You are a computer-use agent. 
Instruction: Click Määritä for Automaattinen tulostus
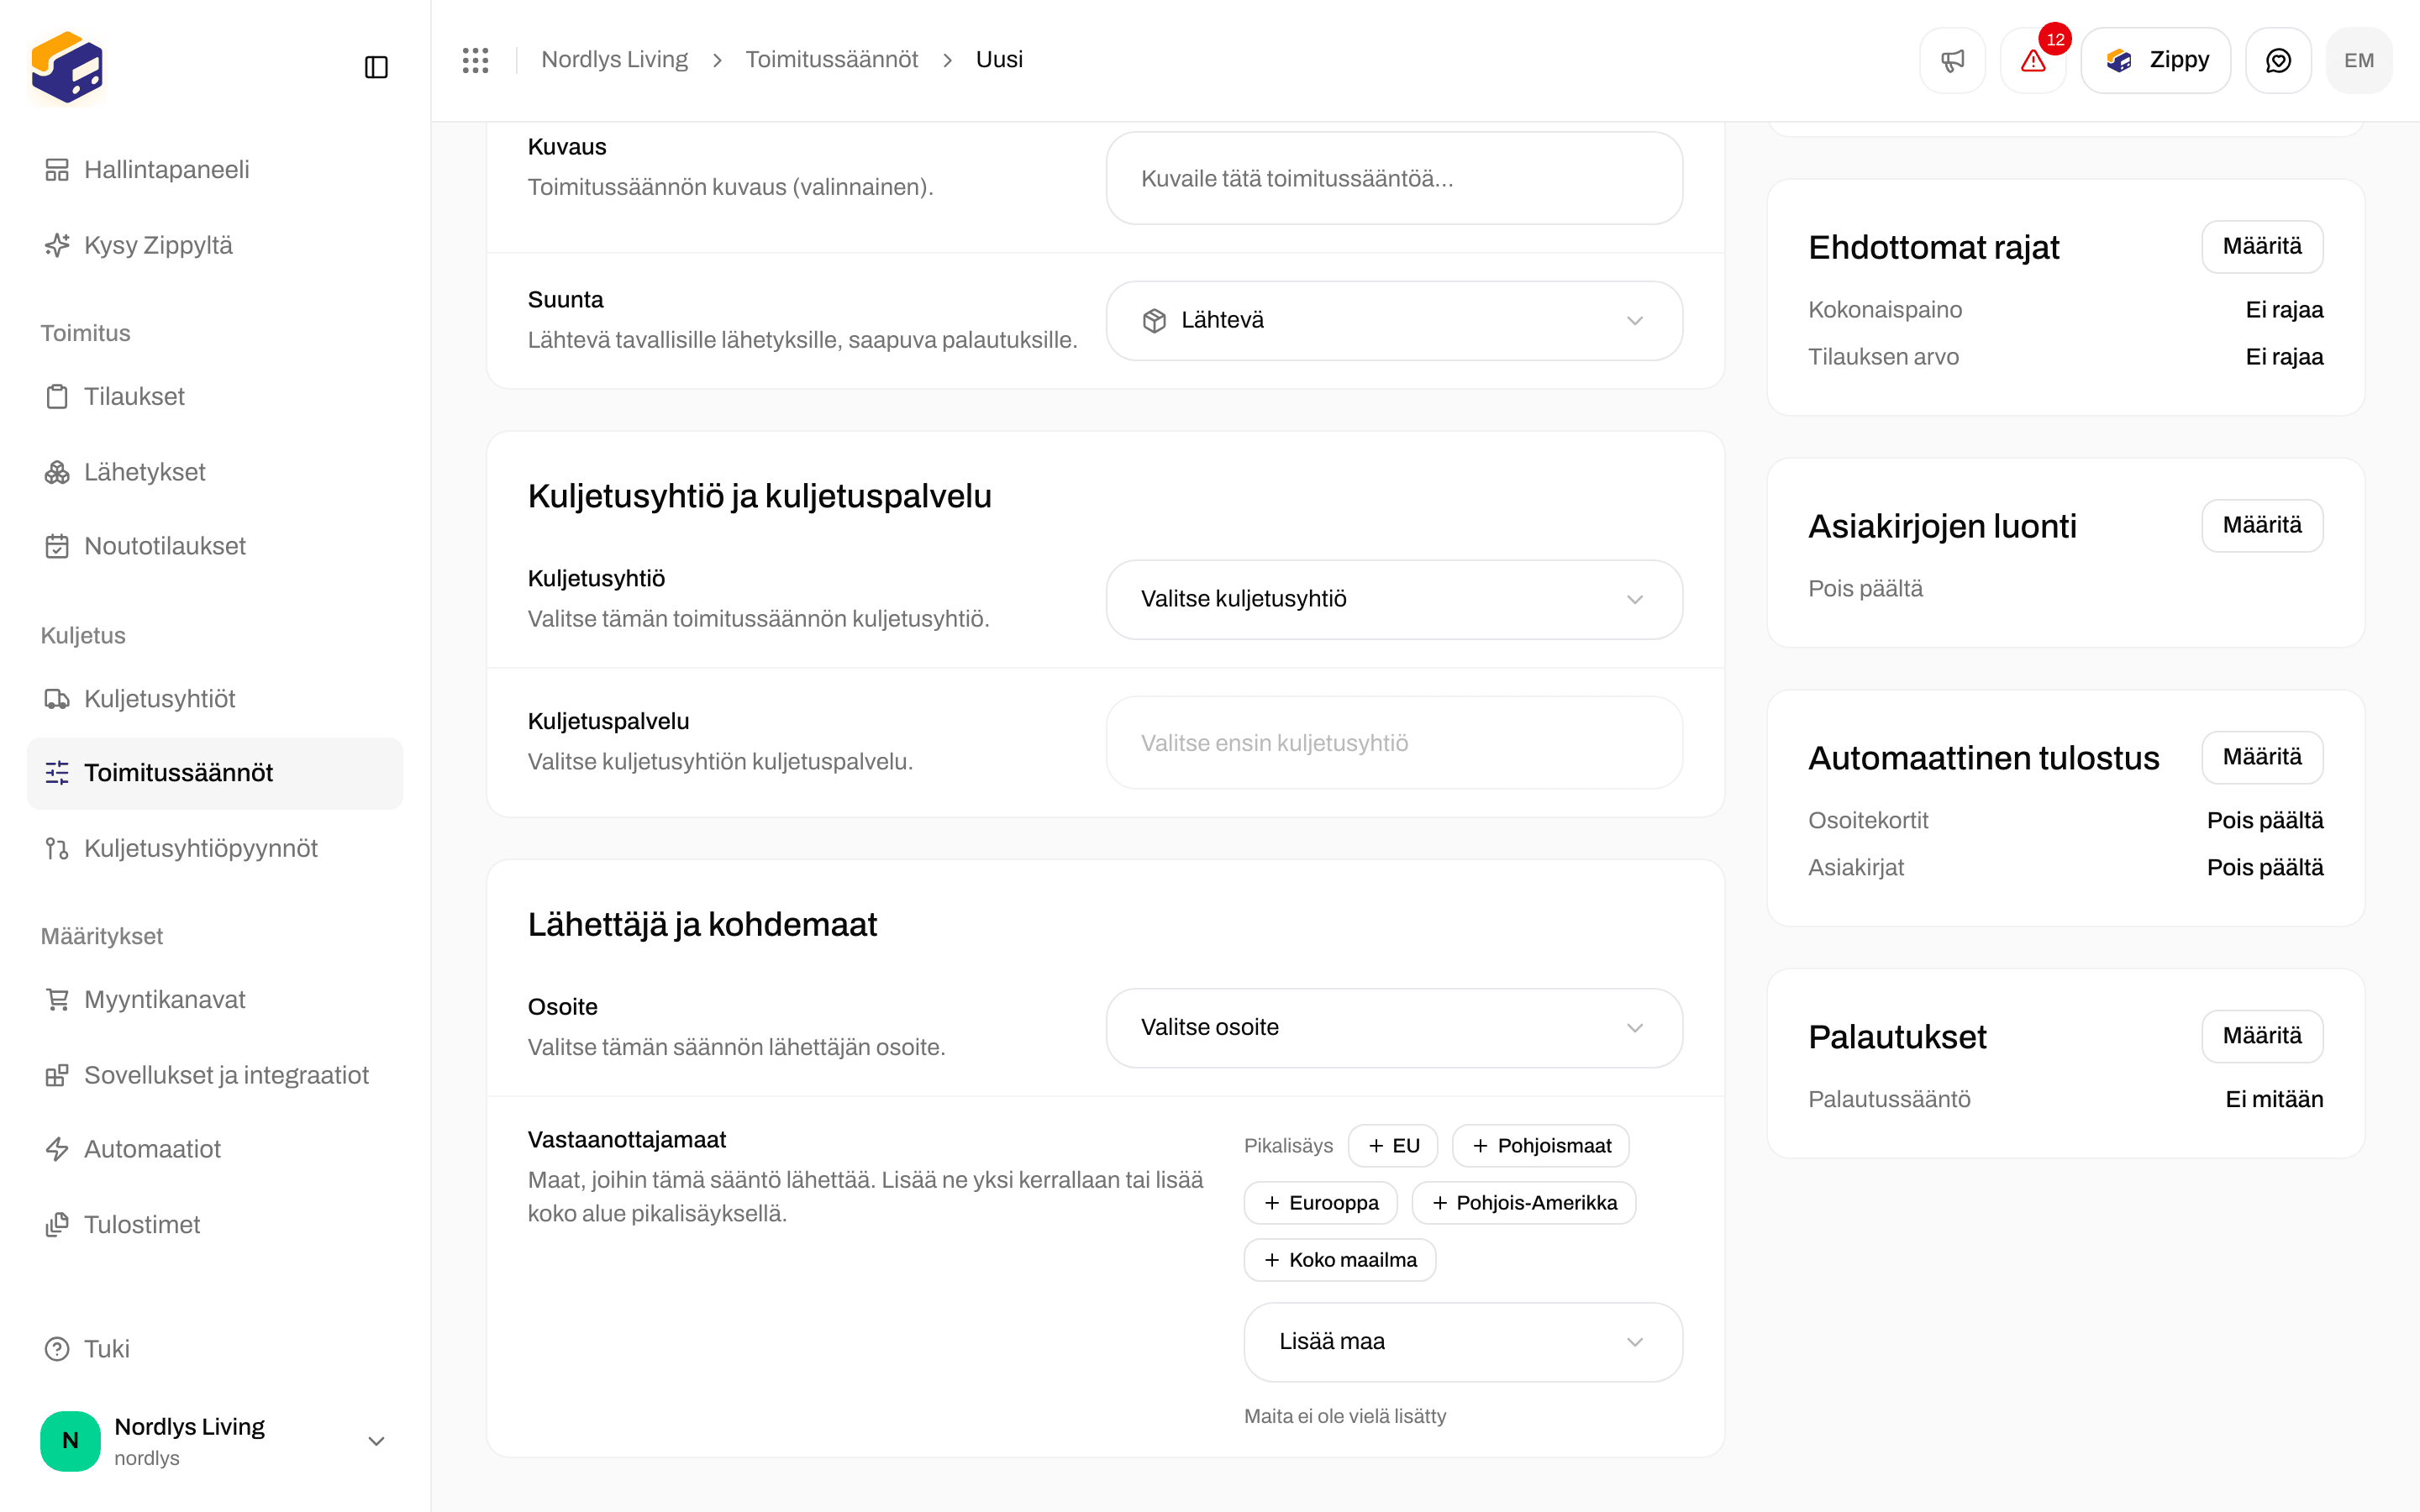tap(2262, 758)
